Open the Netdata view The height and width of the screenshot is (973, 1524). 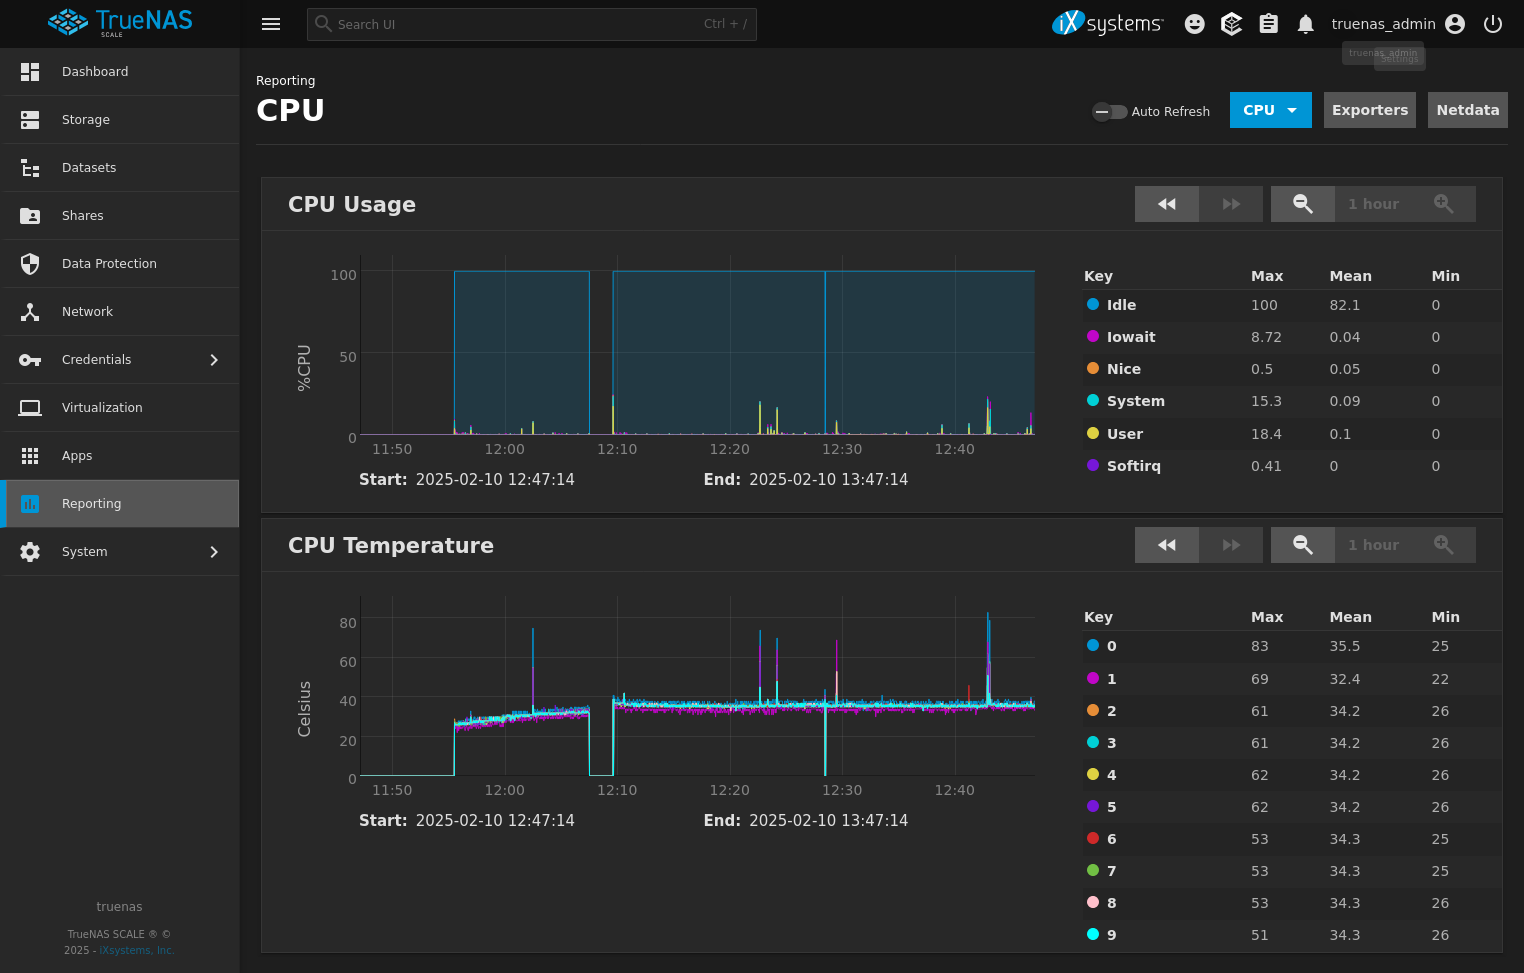point(1467,110)
